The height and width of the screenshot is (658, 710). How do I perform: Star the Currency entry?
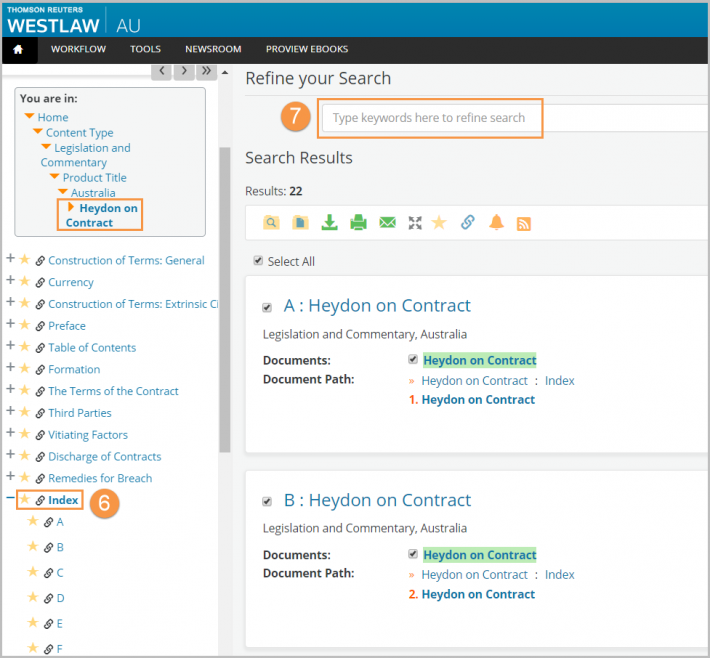(x=24, y=281)
